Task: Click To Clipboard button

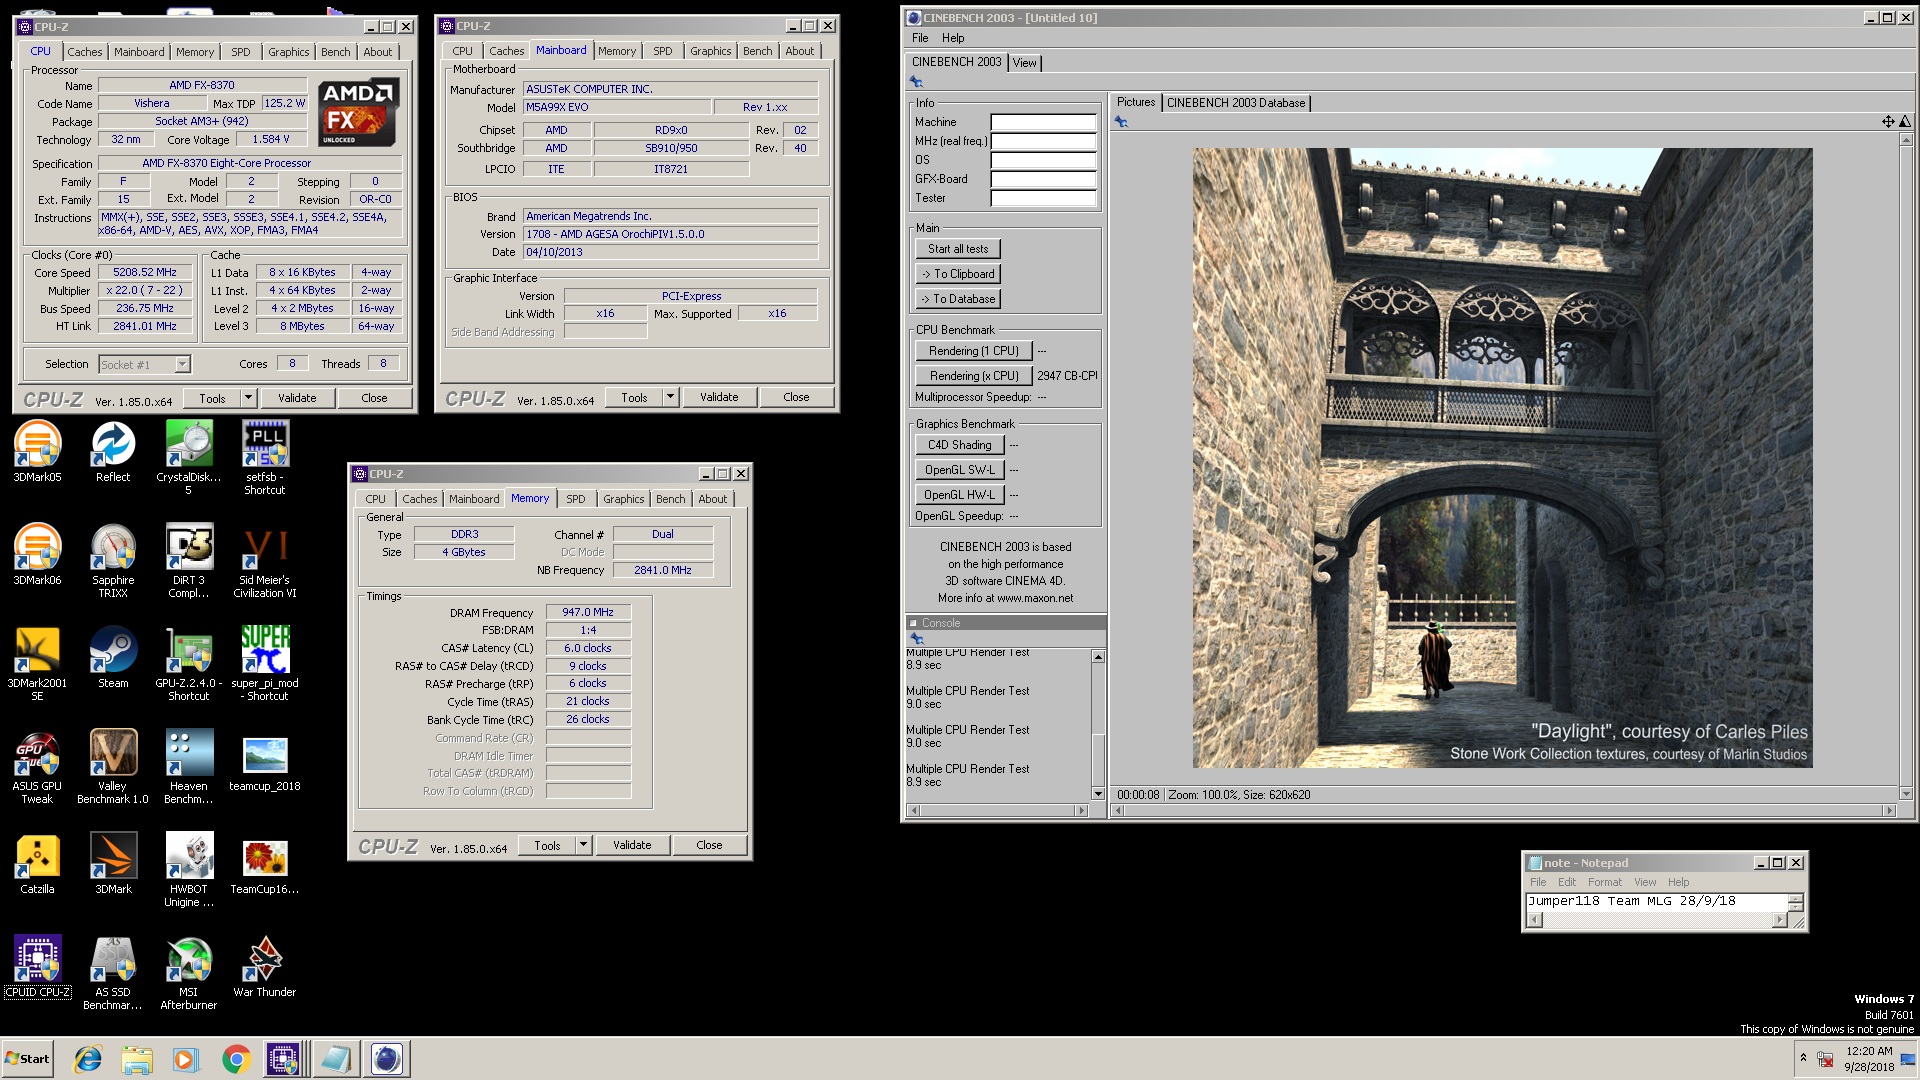Action: (x=958, y=274)
